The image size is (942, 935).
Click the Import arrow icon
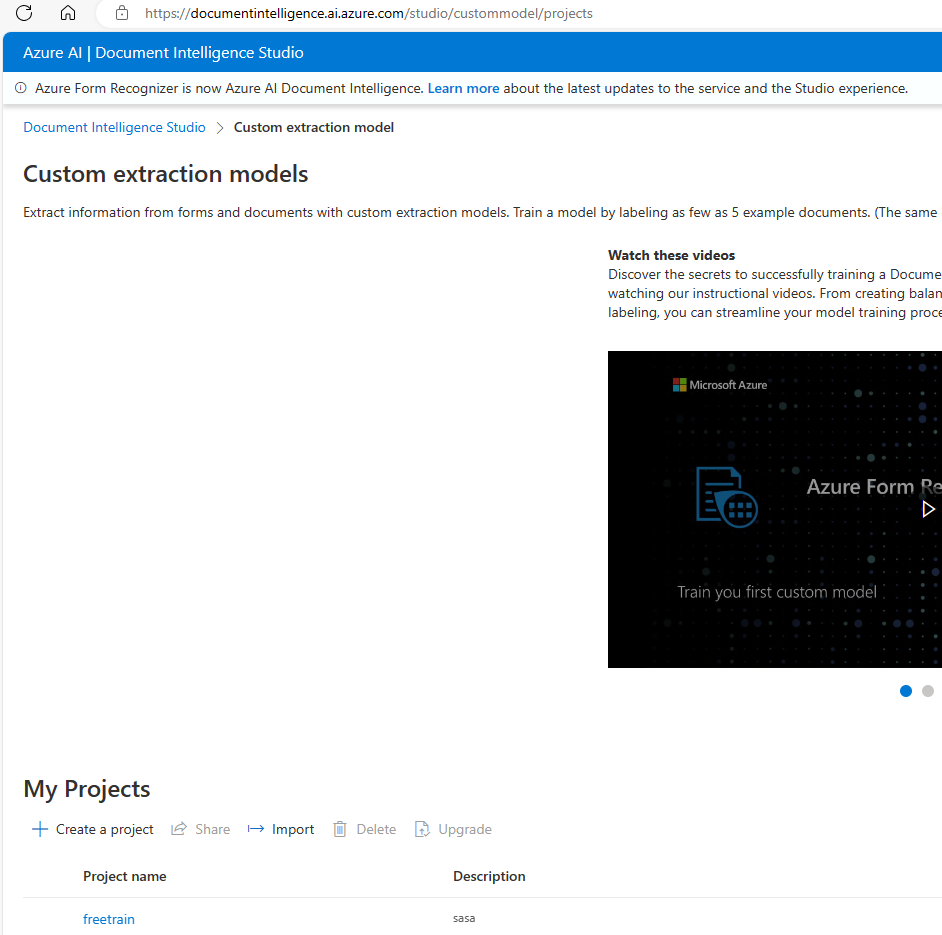coord(255,829)
